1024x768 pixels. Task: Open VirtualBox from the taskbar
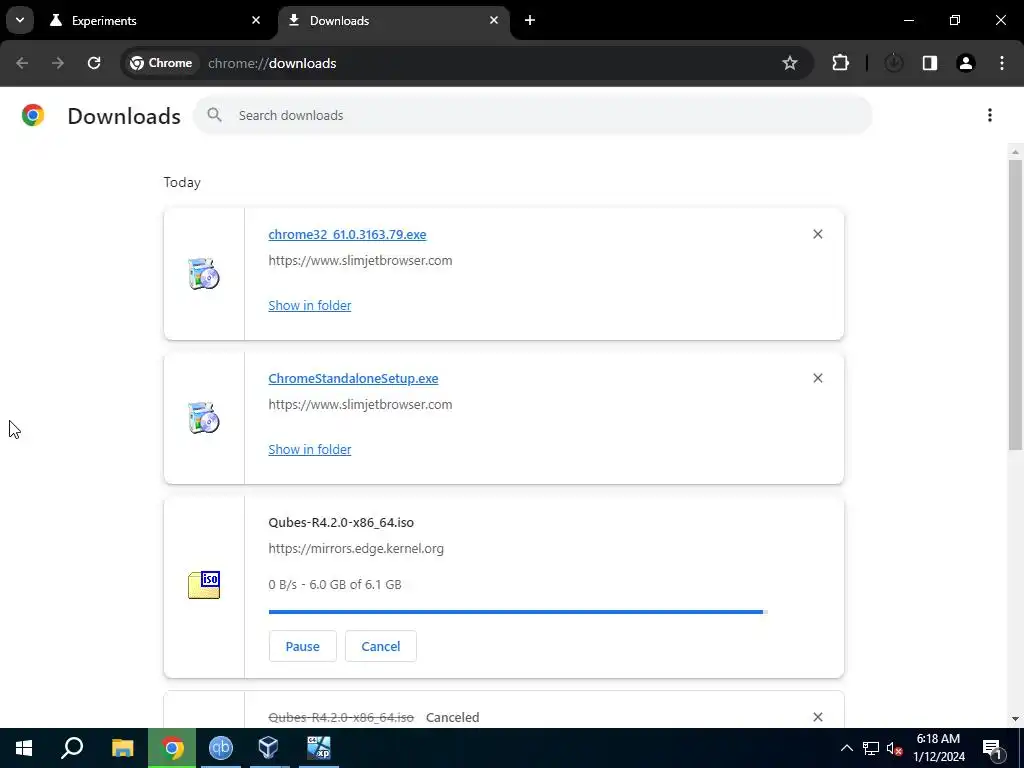click(x=268, y=748)
